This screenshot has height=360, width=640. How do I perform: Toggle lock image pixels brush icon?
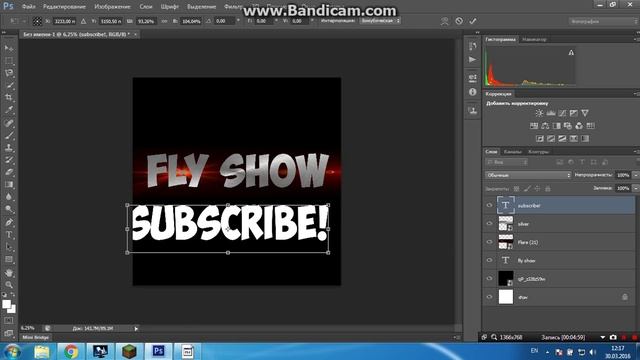click(527, 189)
